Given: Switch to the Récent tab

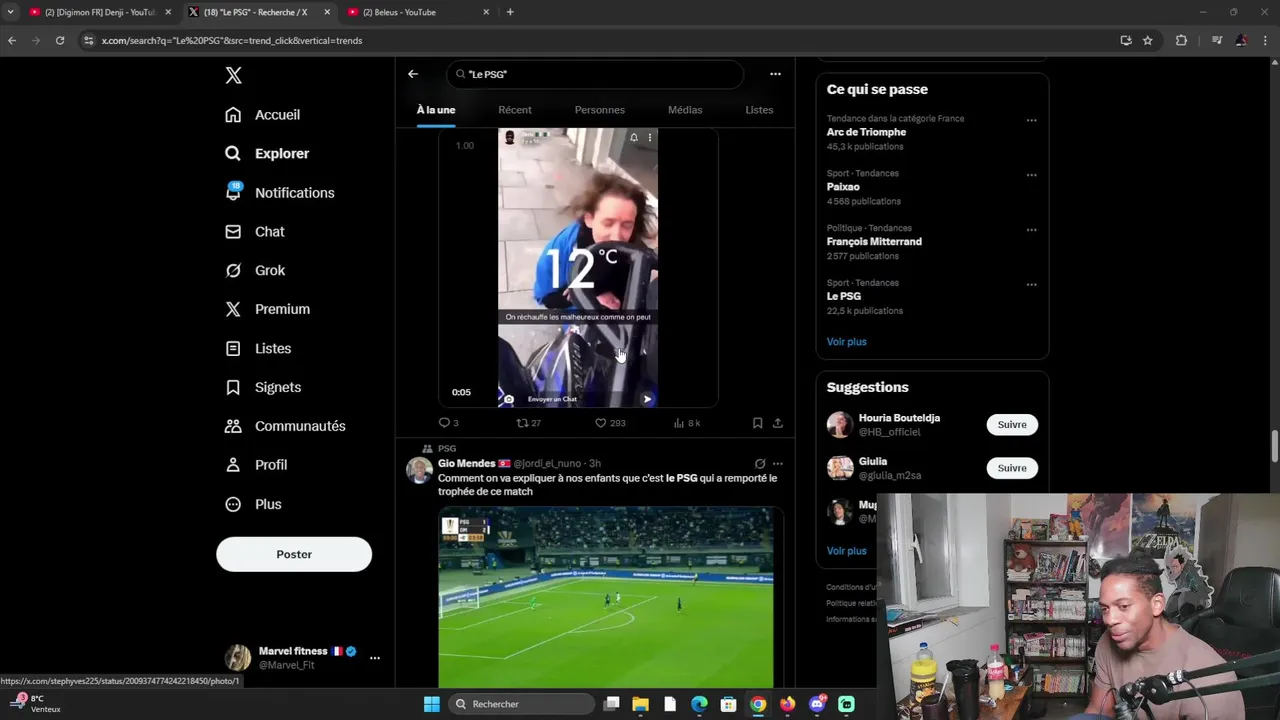Looking at the screenshot, I should (515, 110).
